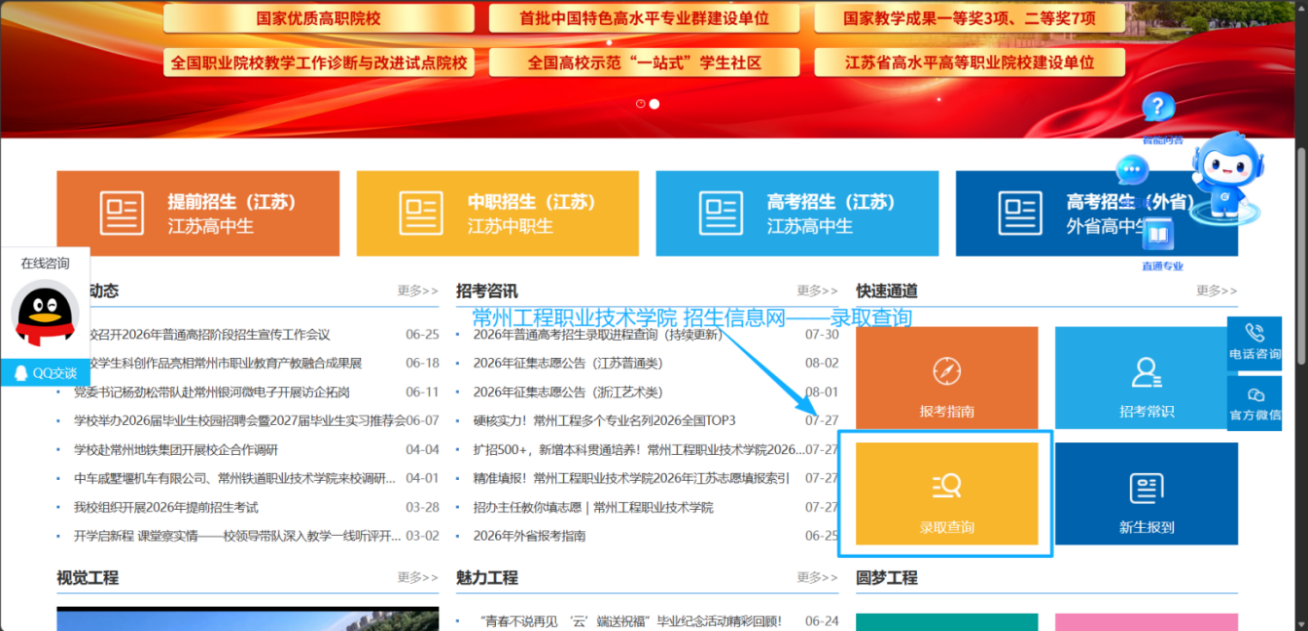This screenshot has width=1308, height=631.
Task: Click 更多>> beside the news 动态 heading
Action: point(418,291)
